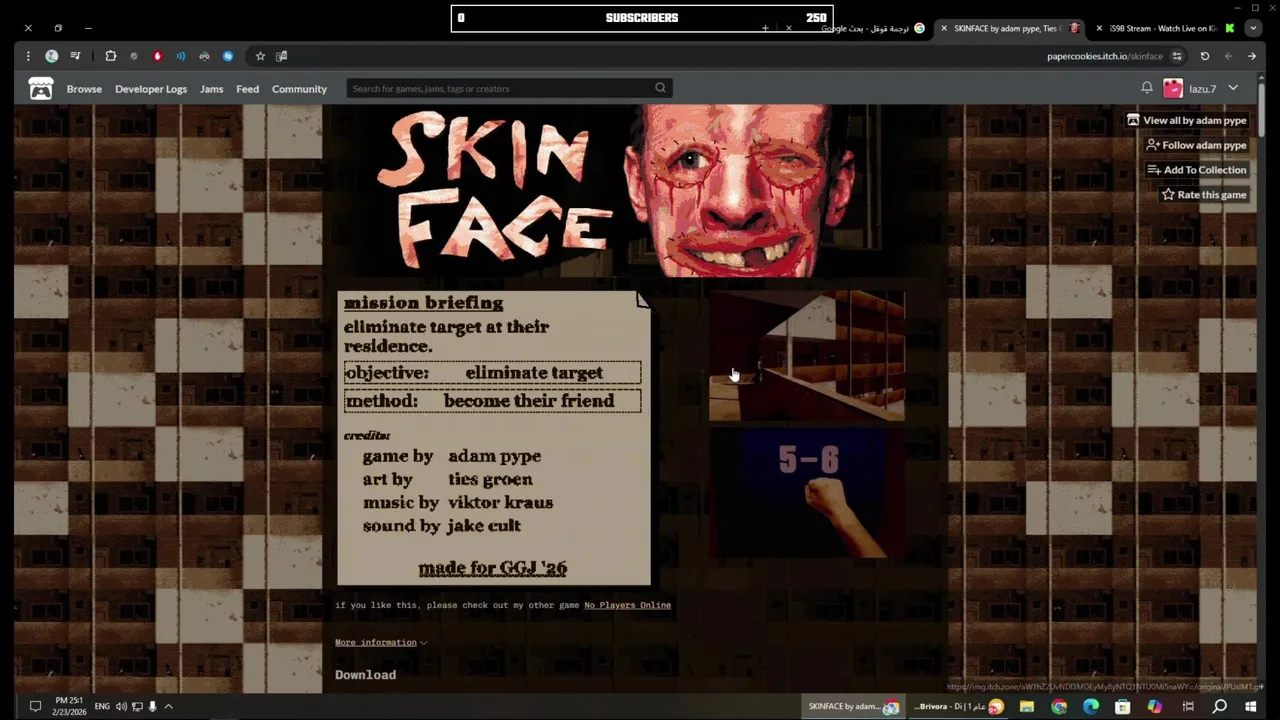Open the Extensions puzzle icon
The image size is (1280, 720).
(x=110, y=56)
